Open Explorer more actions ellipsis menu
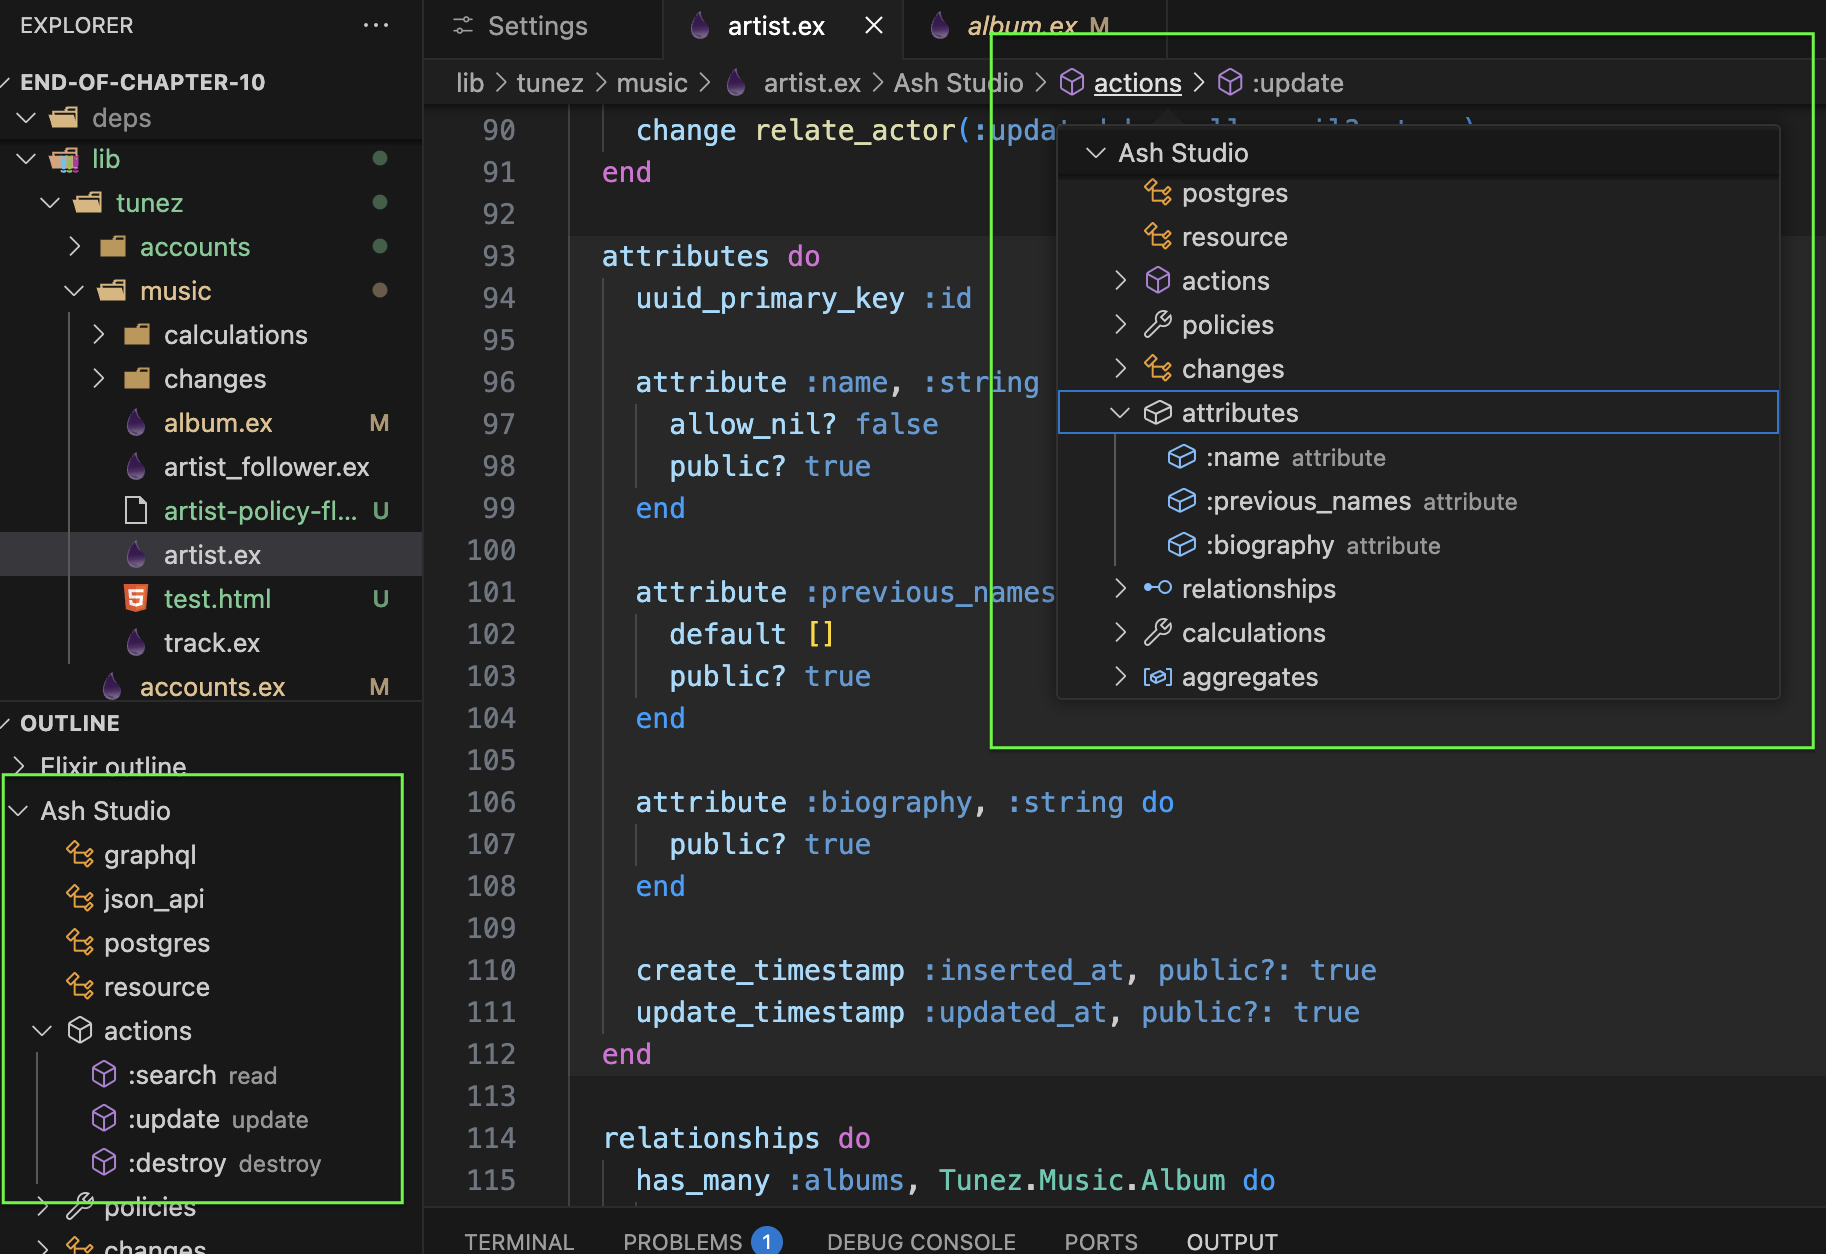Viewport: 1826px width, 1254px height. 376,26
